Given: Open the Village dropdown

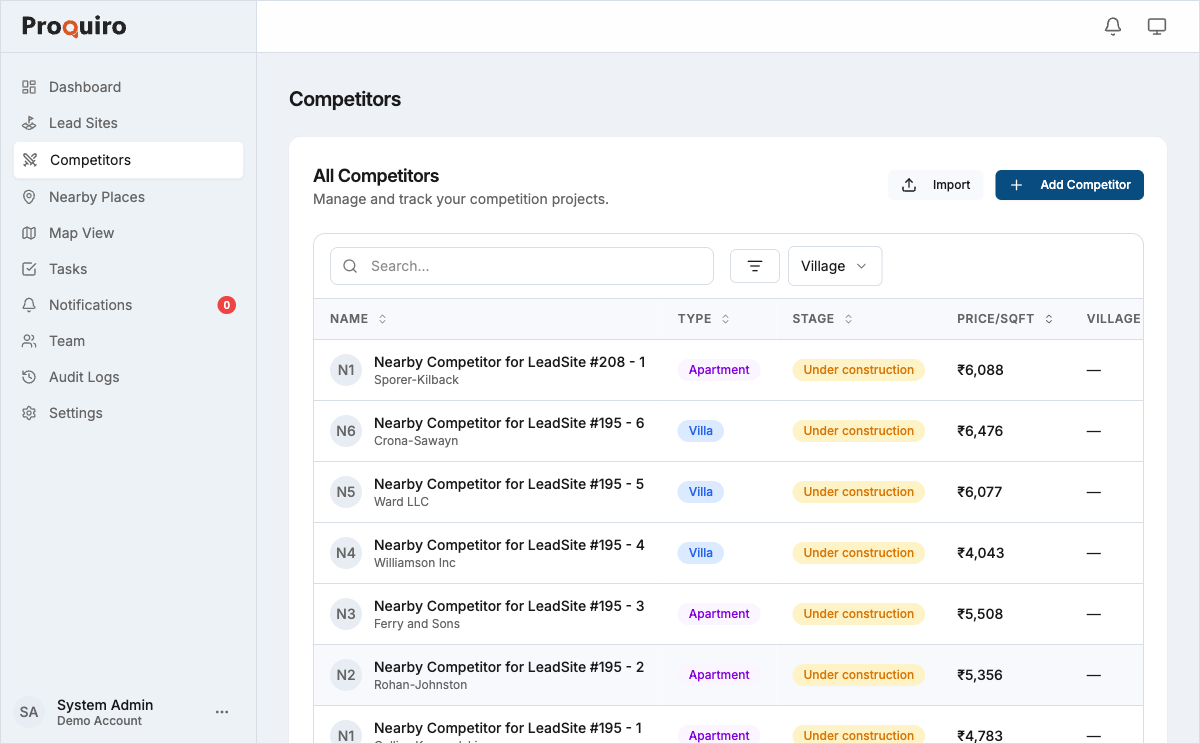Looking at the screenshot, I should [835, 266].
